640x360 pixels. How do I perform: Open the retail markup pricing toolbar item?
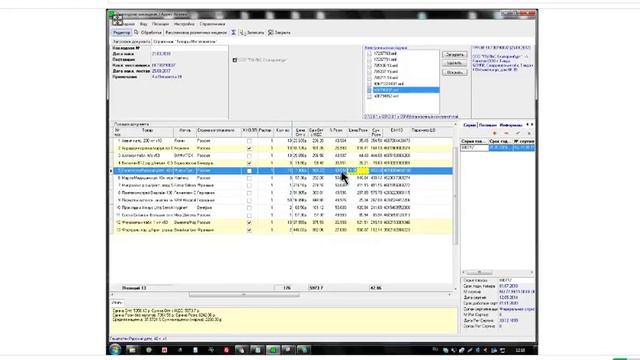coord(196,32)
